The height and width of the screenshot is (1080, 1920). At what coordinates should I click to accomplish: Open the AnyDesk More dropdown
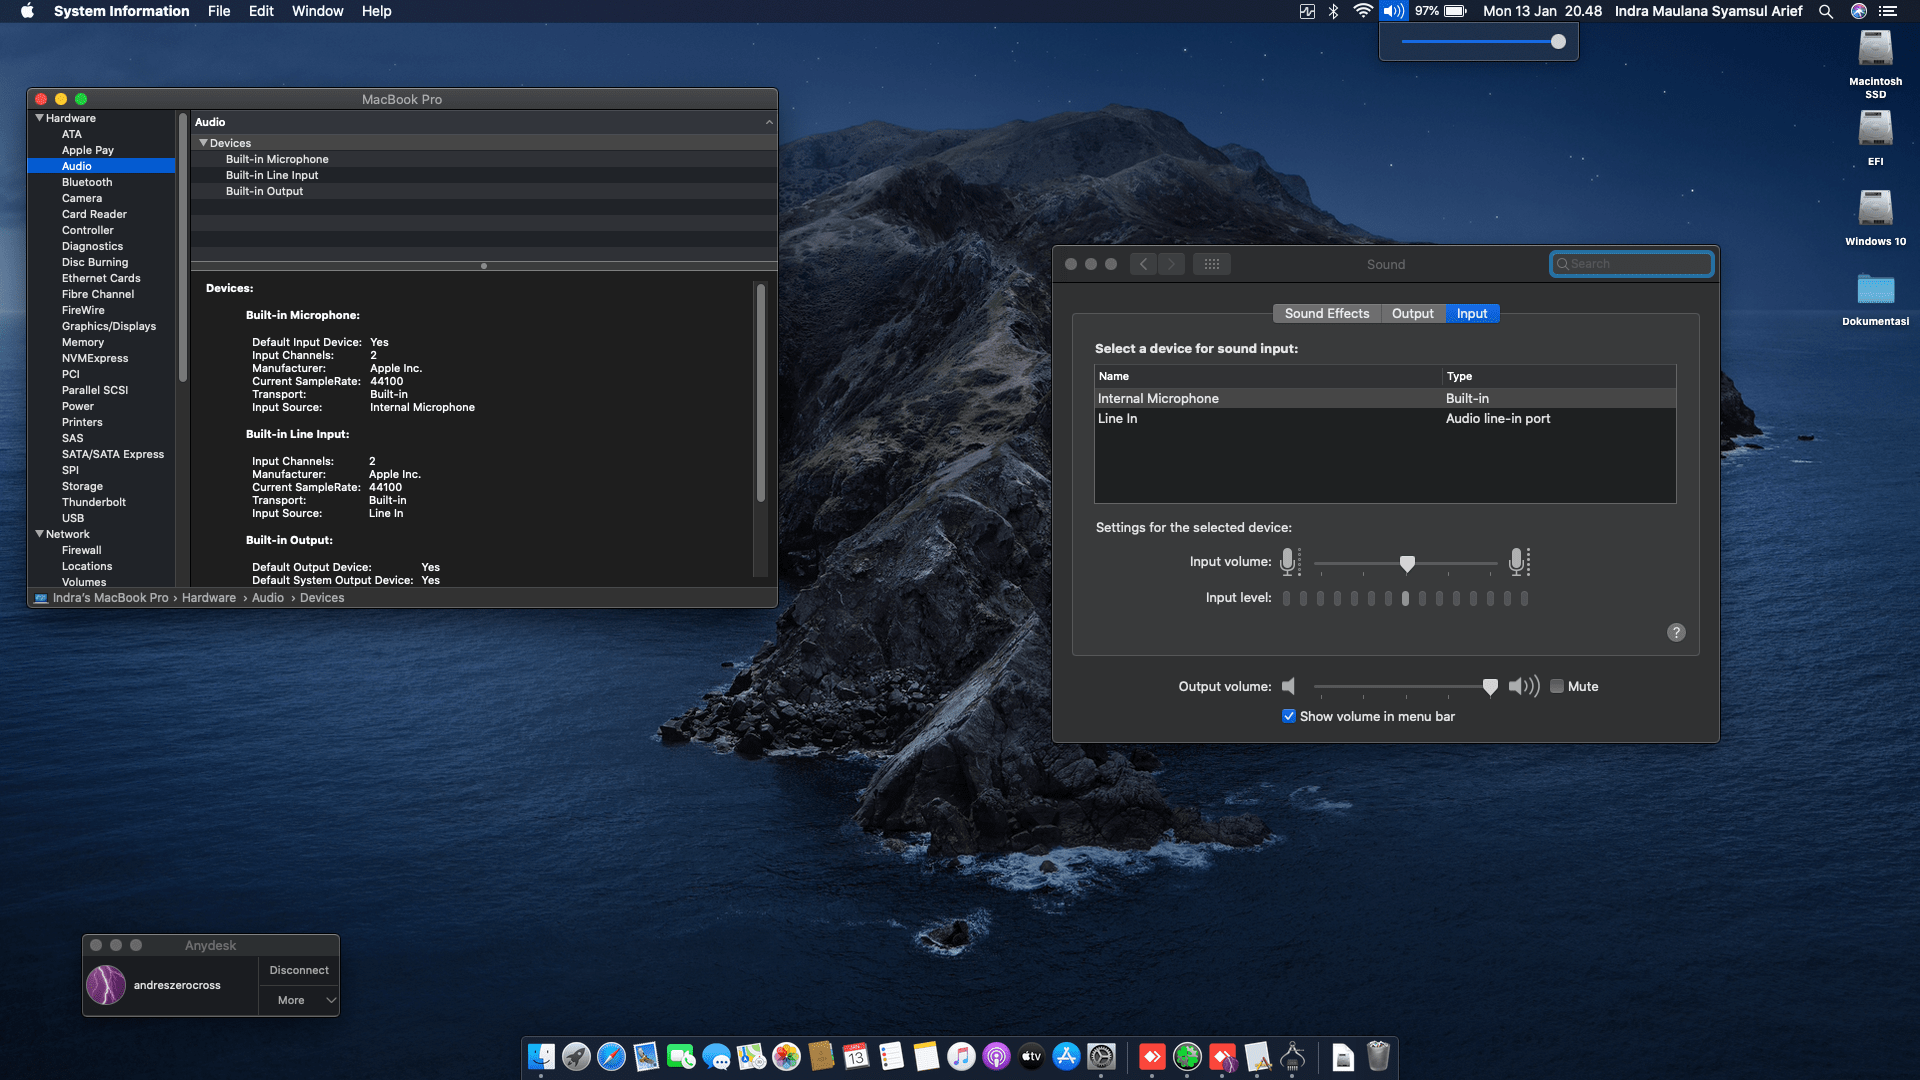point(299,1000)
